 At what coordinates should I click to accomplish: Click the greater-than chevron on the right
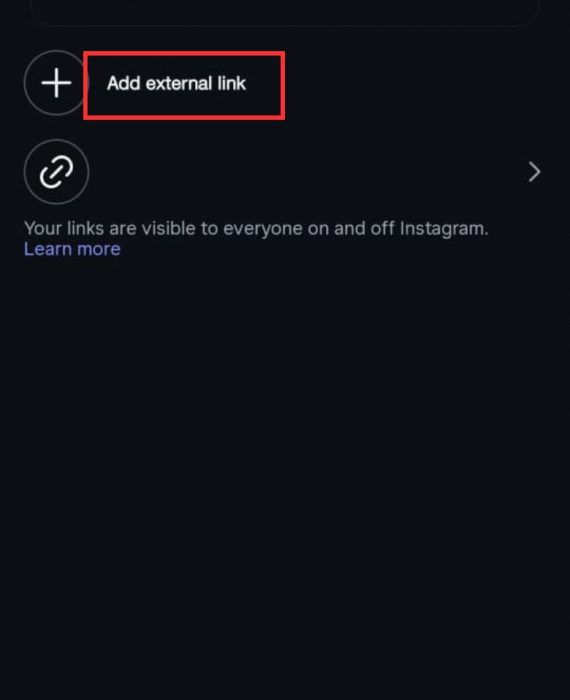coord(534,172)
